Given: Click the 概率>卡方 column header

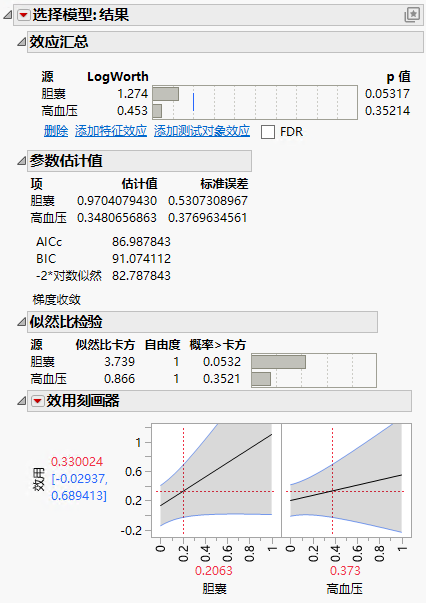Looking at the screenshot, I should click(x=218, y=345).
